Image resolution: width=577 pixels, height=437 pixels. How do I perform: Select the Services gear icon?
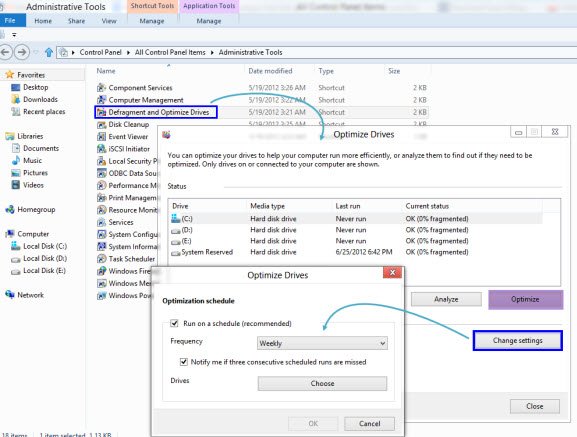point(102,222)
